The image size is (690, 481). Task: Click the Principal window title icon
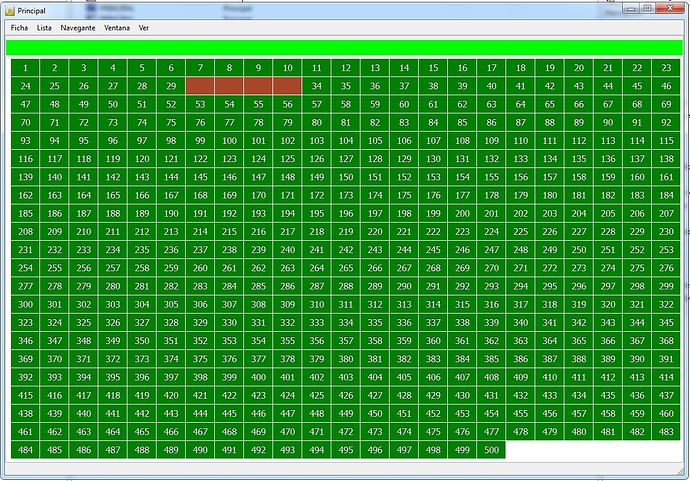tap(10, 11)
